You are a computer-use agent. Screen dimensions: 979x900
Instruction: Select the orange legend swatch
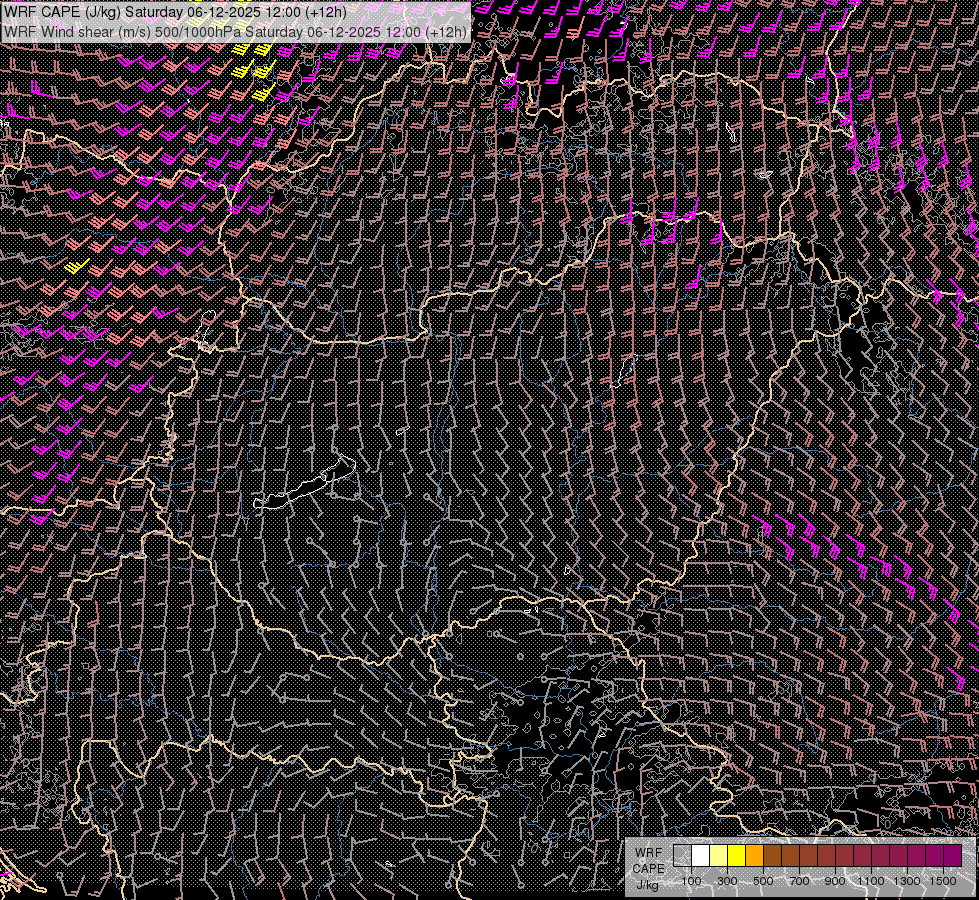coord(754,856)
